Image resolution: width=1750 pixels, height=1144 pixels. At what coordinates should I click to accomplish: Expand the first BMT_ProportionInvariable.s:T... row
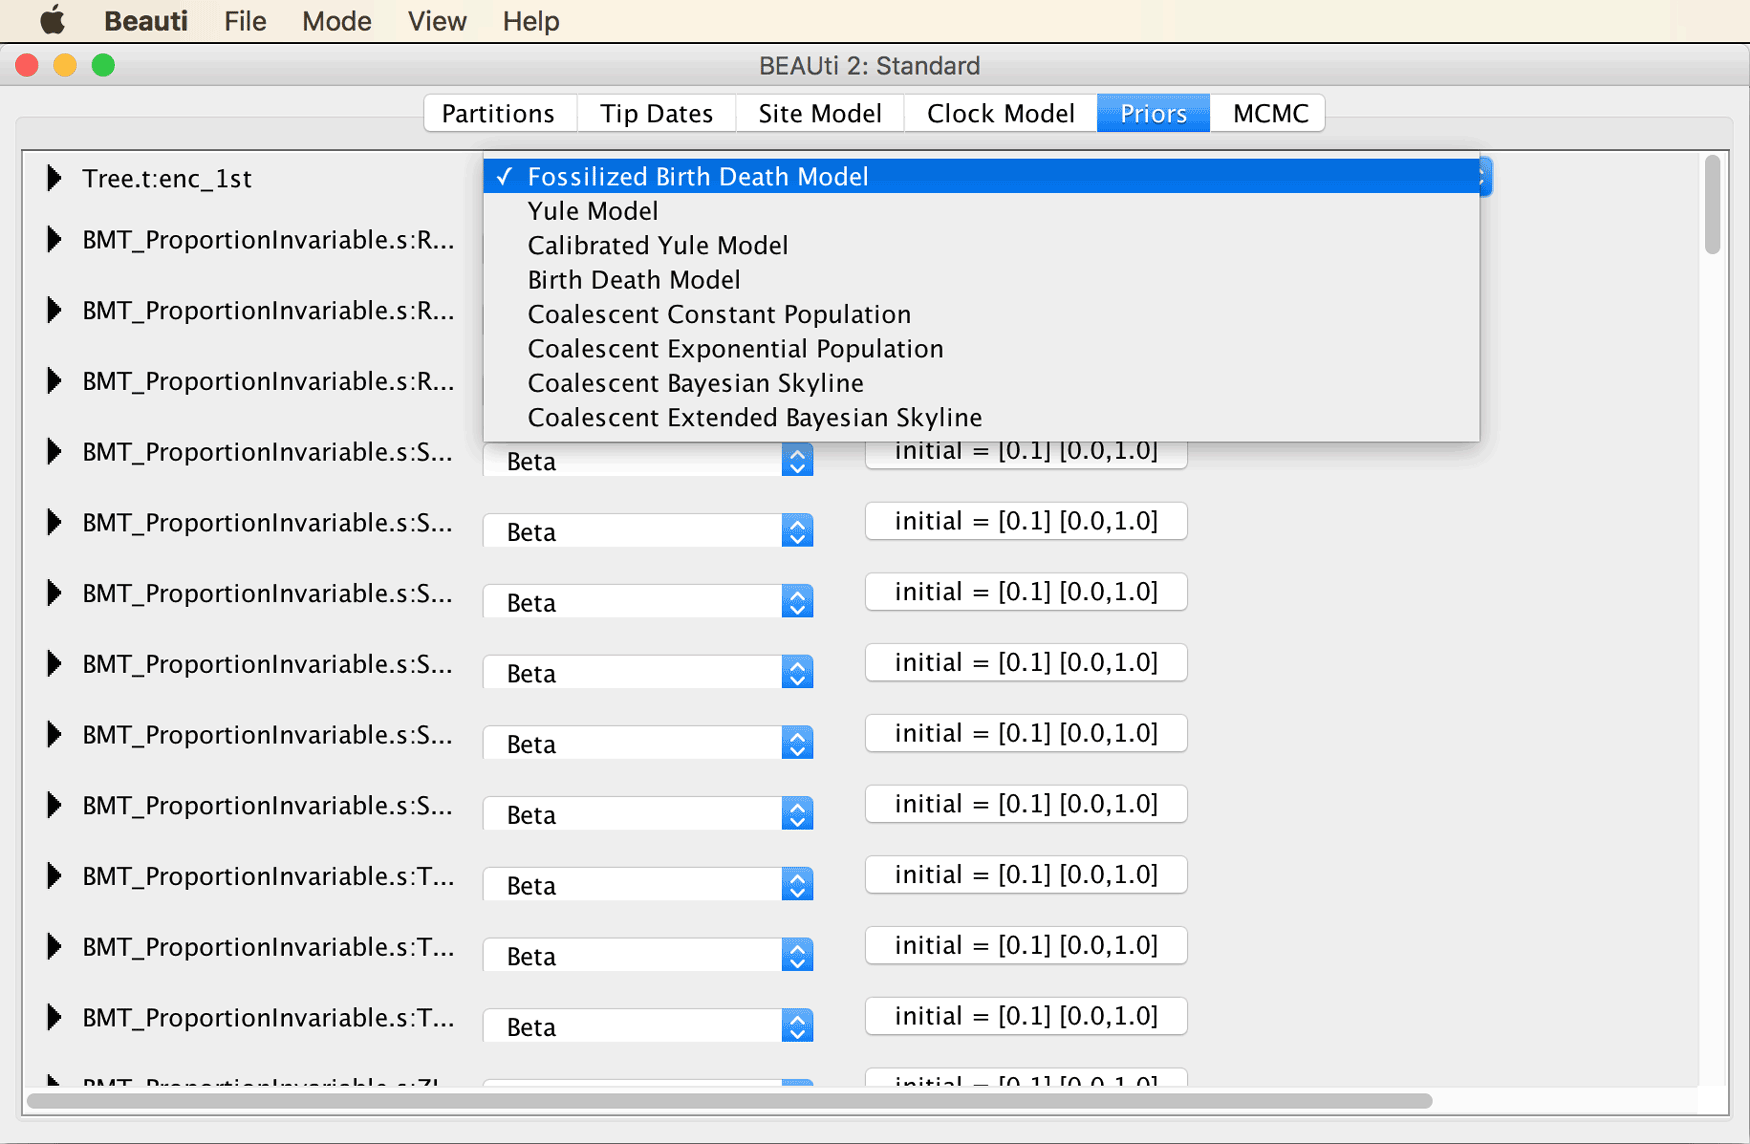[x=54, y=876]
